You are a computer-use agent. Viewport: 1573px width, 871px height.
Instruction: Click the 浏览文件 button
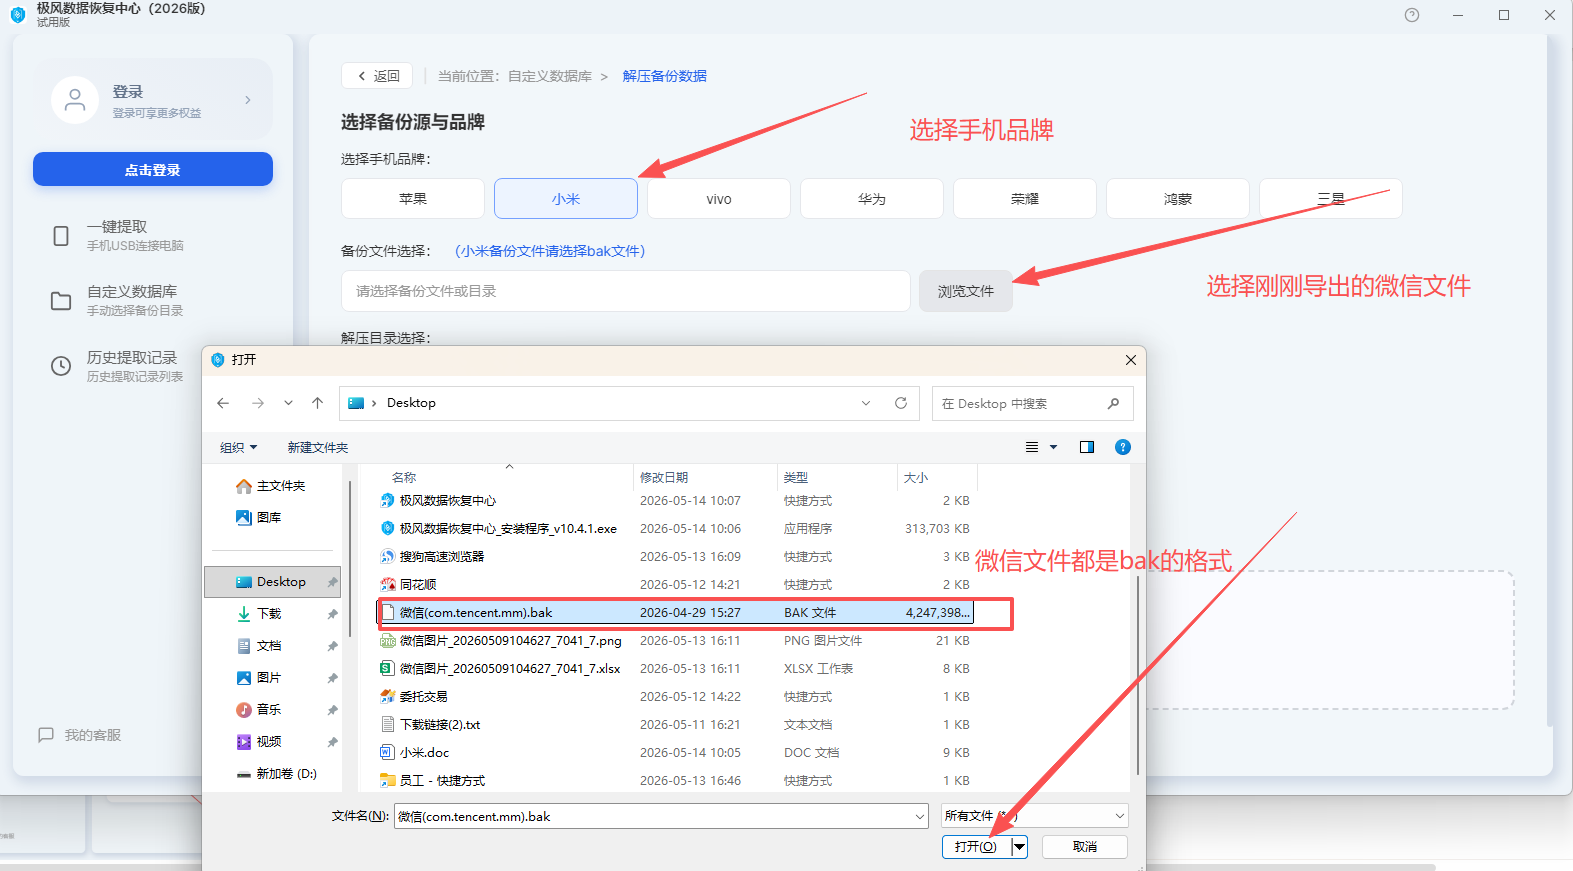pos(966,291)
